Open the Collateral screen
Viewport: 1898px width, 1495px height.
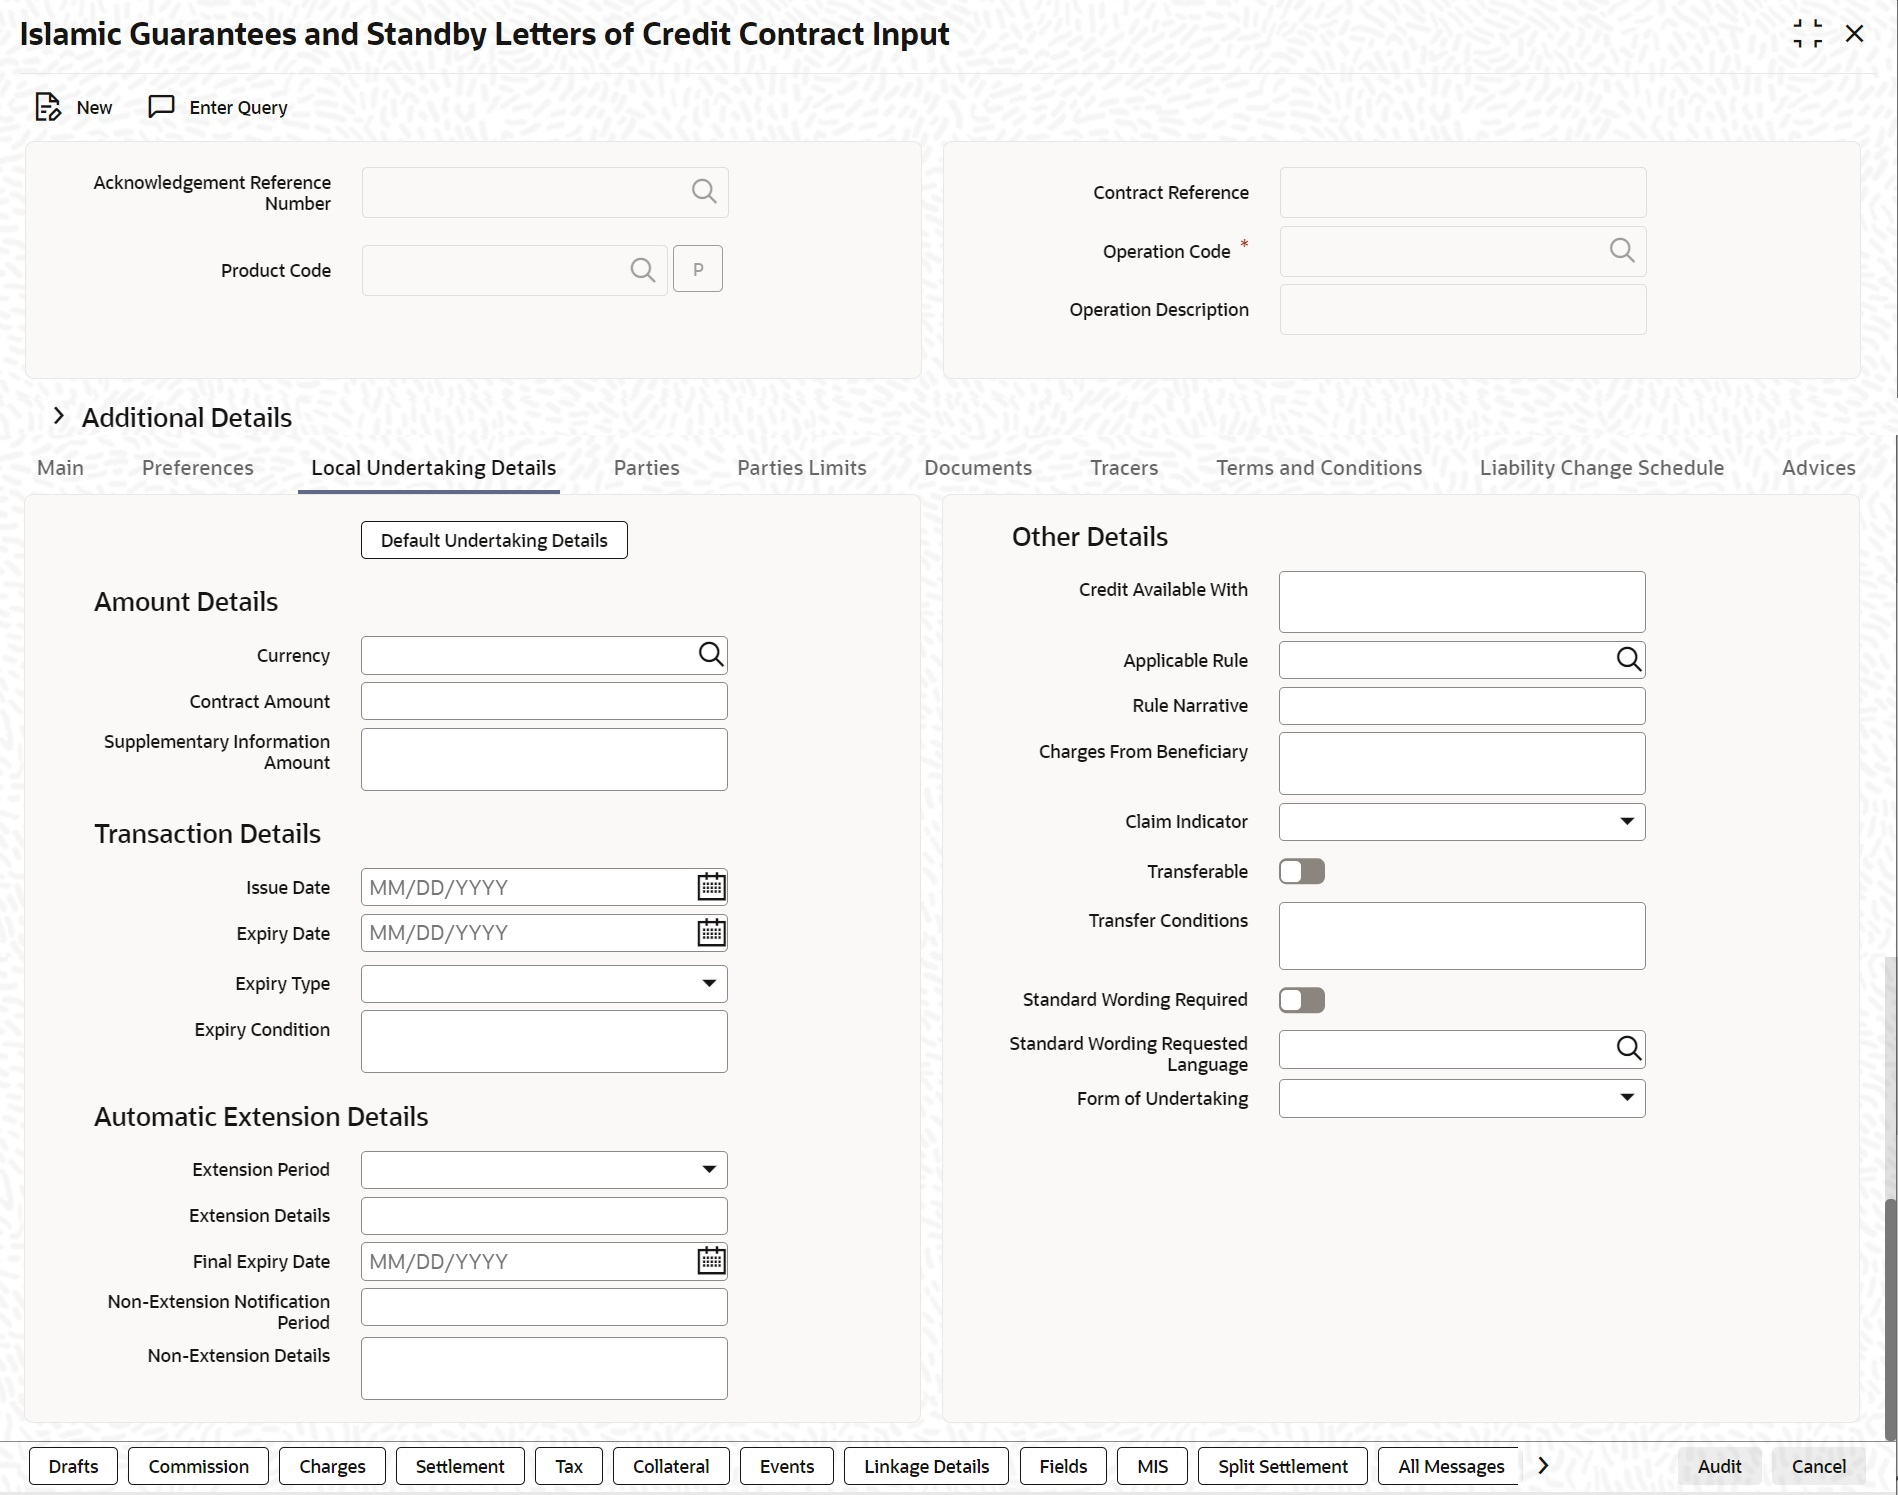(x=671, y=1466)
